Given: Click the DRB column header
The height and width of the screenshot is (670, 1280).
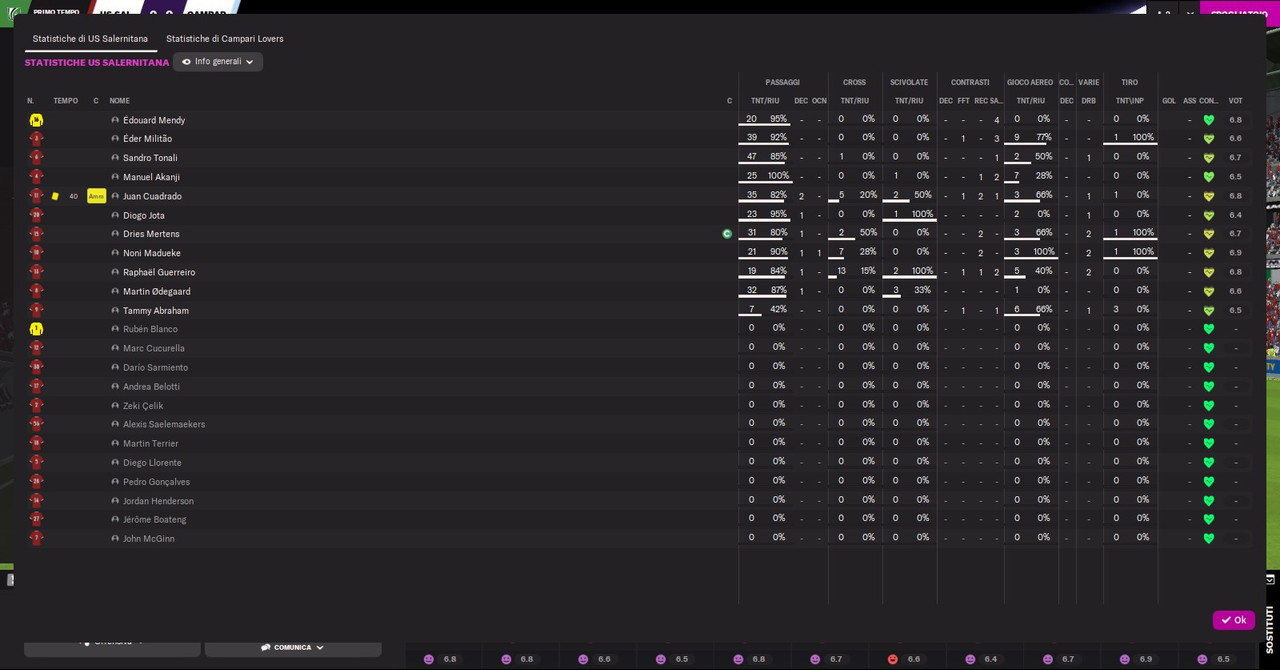Looking at the screenshot, I should click(1089, 101).
